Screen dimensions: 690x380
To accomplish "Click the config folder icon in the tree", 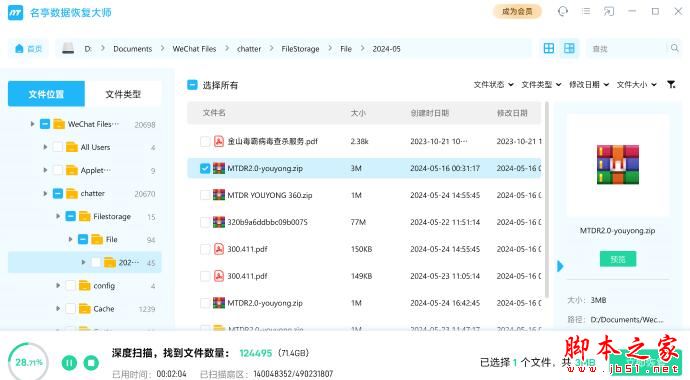I will 84,286.
